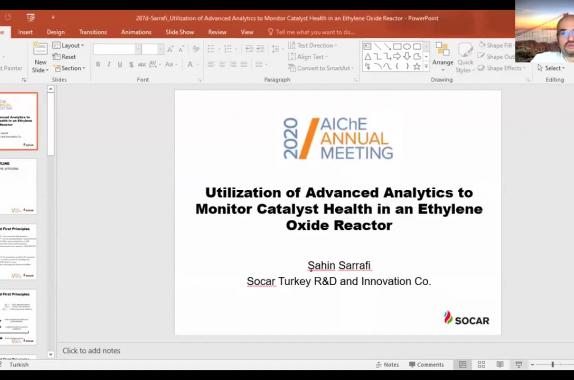Switch to Slide Sorter view
Viewport: 574px width, 380px height.
[481, 364]
